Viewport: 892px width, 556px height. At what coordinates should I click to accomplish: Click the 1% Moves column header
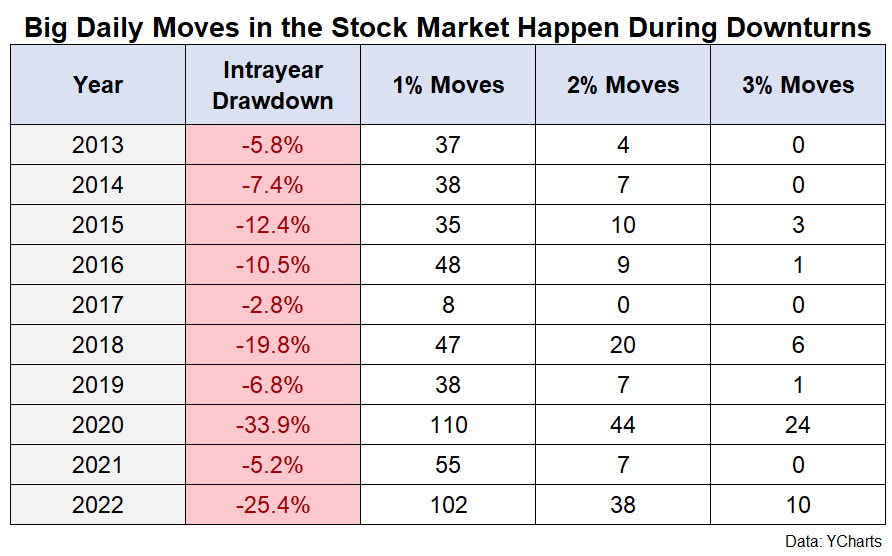pos(448,85)
